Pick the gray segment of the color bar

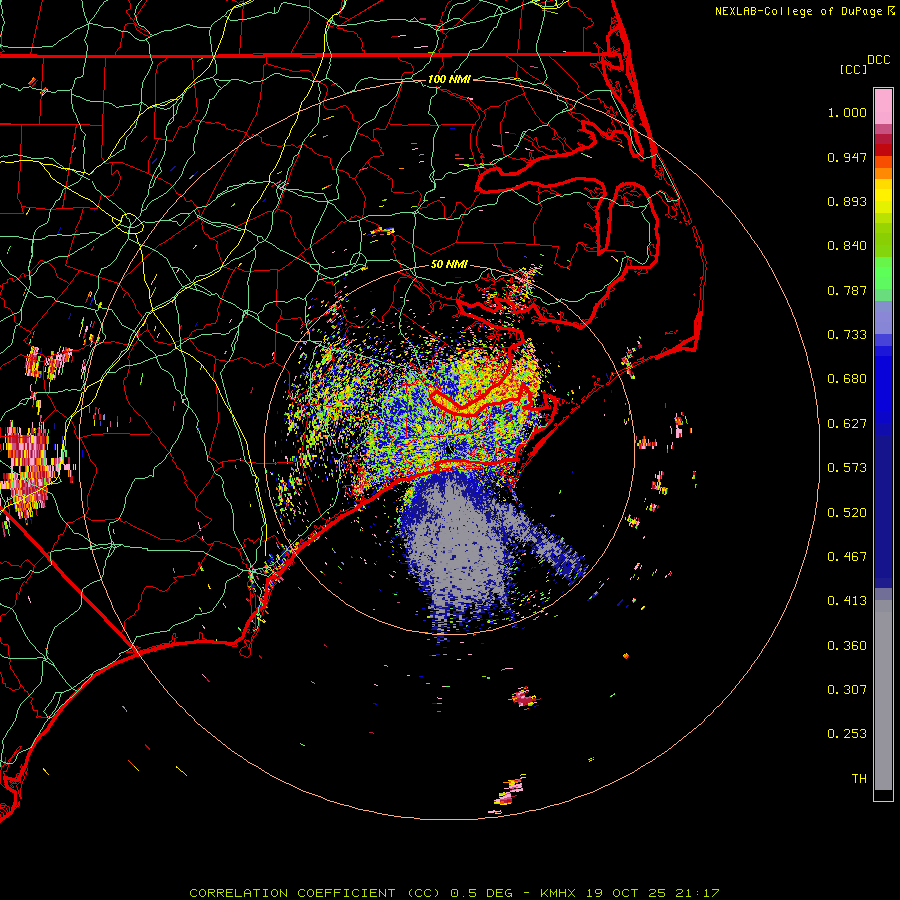tap(883, 695)
